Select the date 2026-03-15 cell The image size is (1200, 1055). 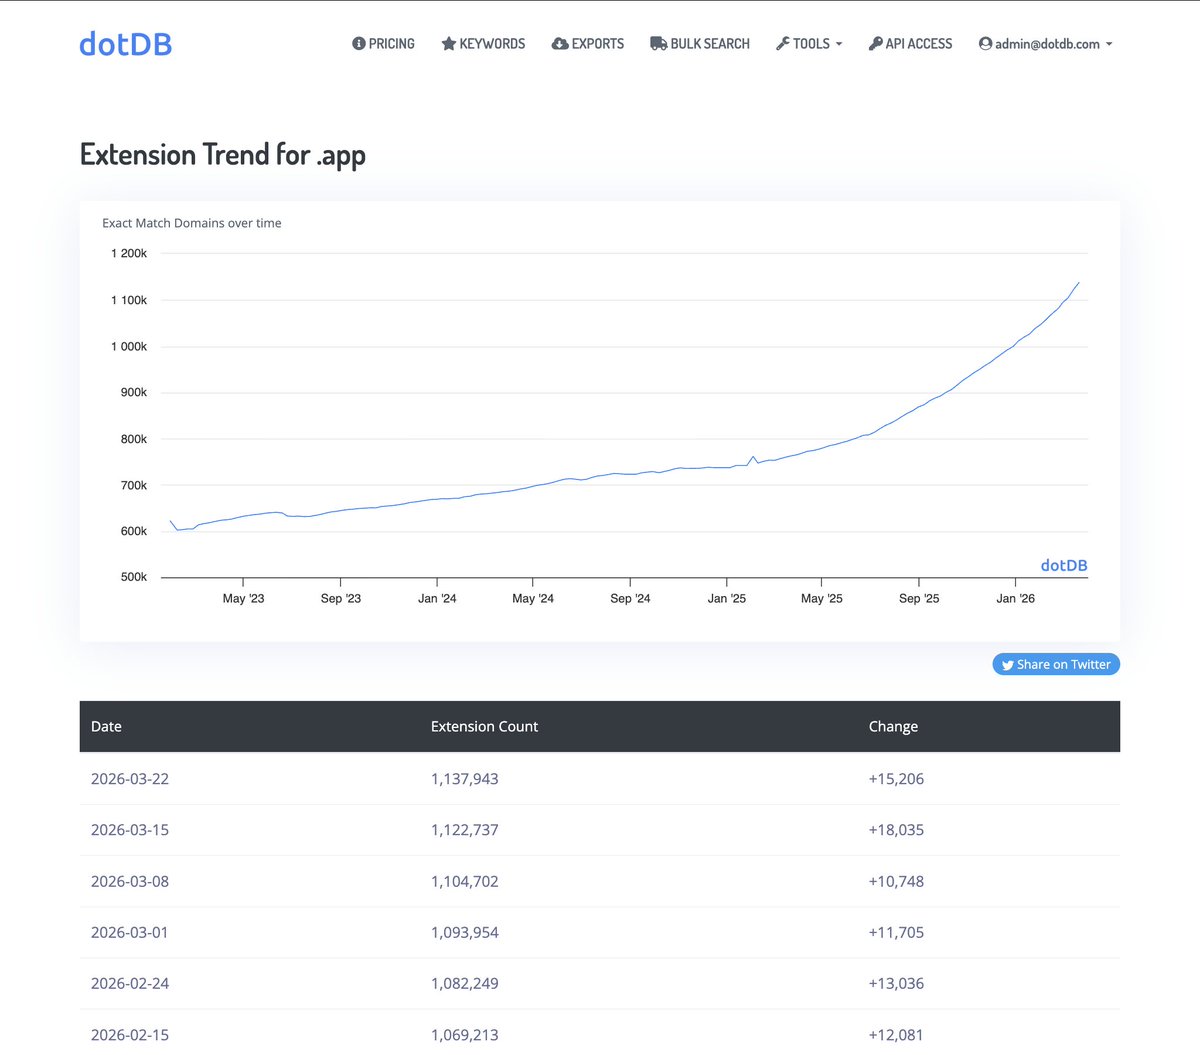[130, 830]
